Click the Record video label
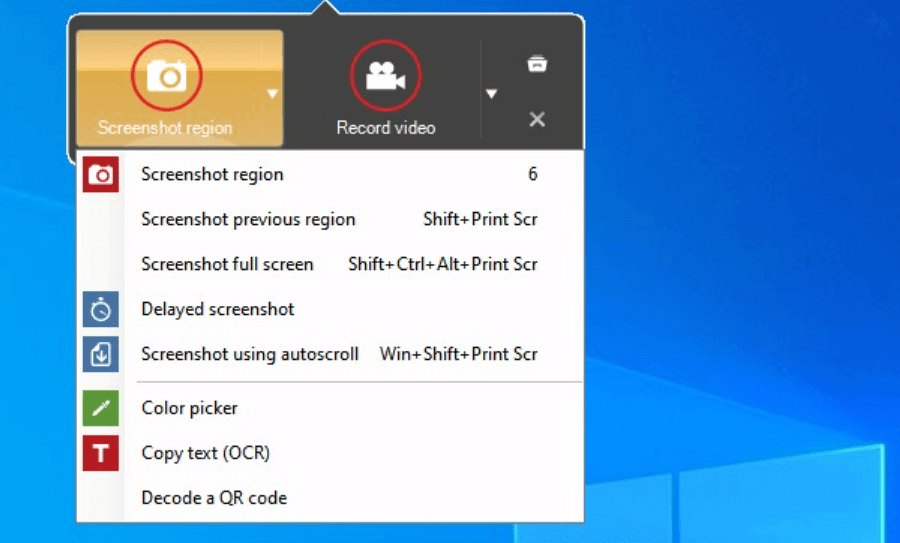 (x=386, y=127)
